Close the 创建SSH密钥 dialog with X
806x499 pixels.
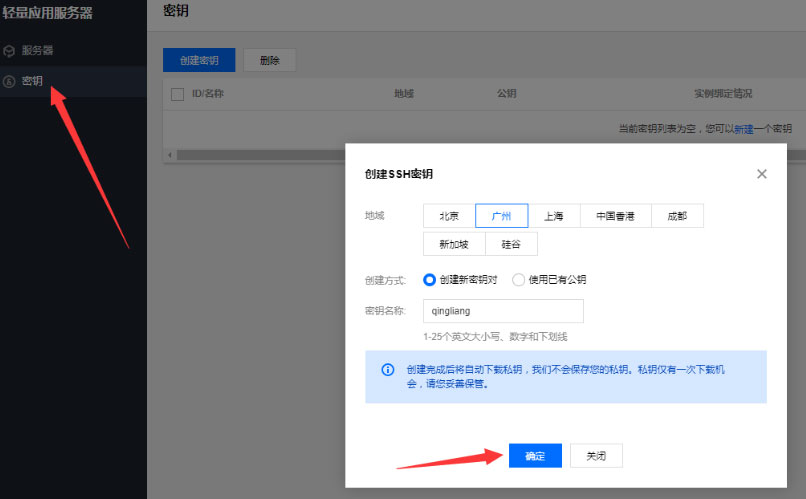pos(762,174)
